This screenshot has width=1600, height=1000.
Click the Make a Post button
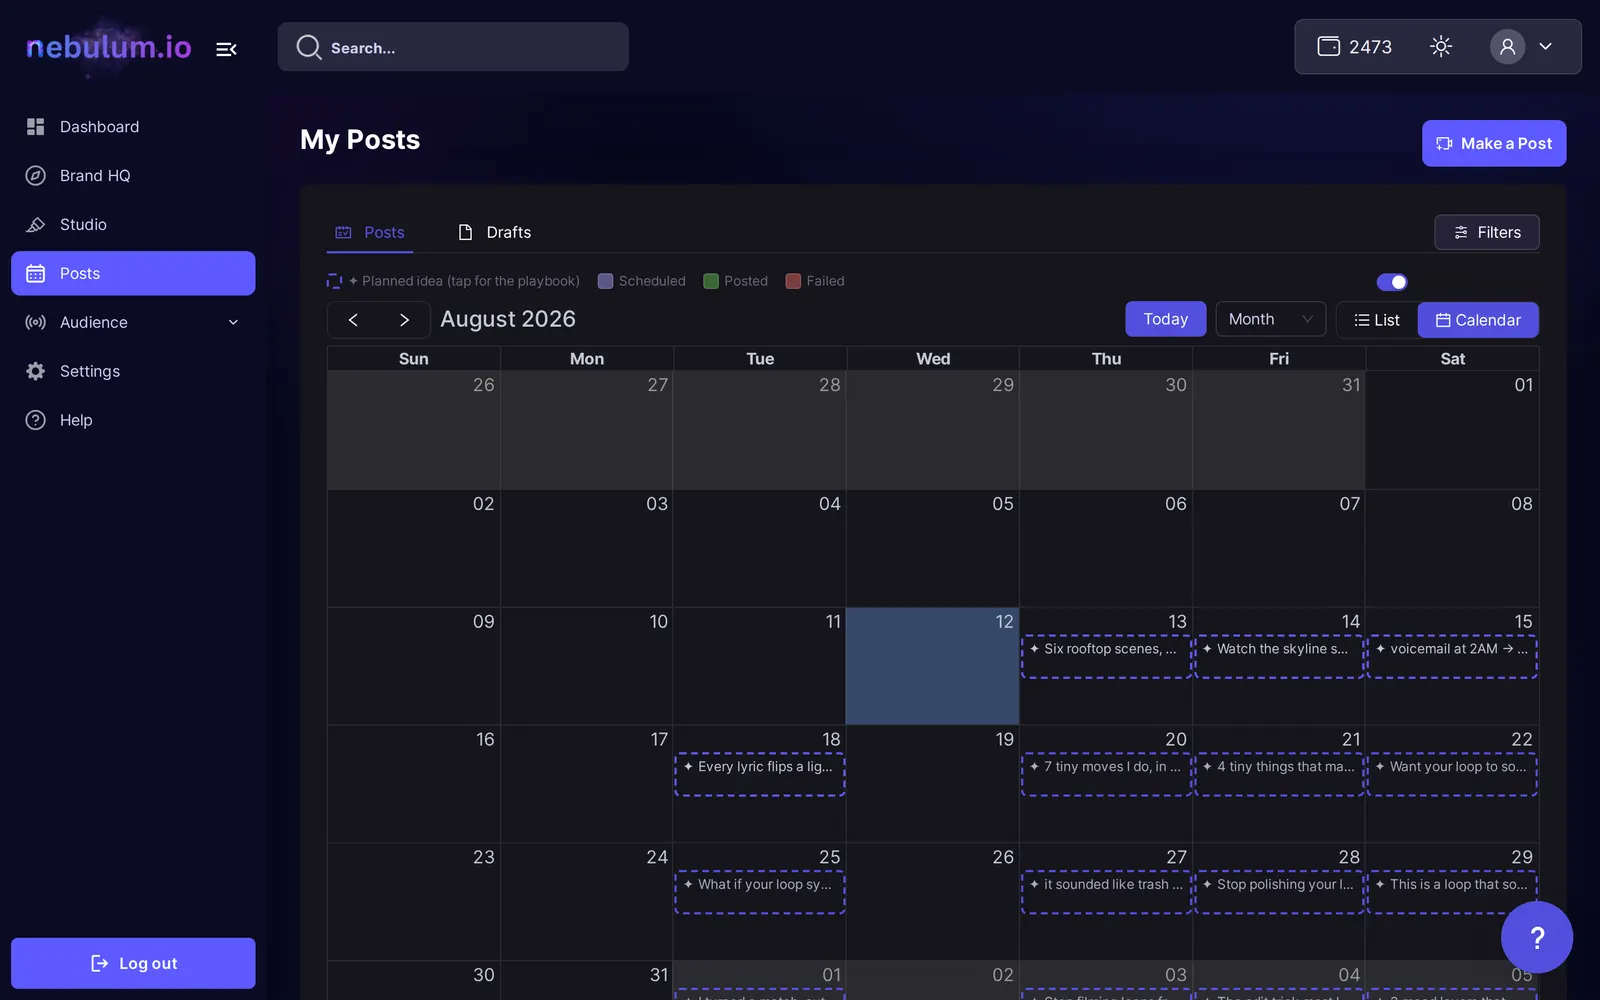1494,144
